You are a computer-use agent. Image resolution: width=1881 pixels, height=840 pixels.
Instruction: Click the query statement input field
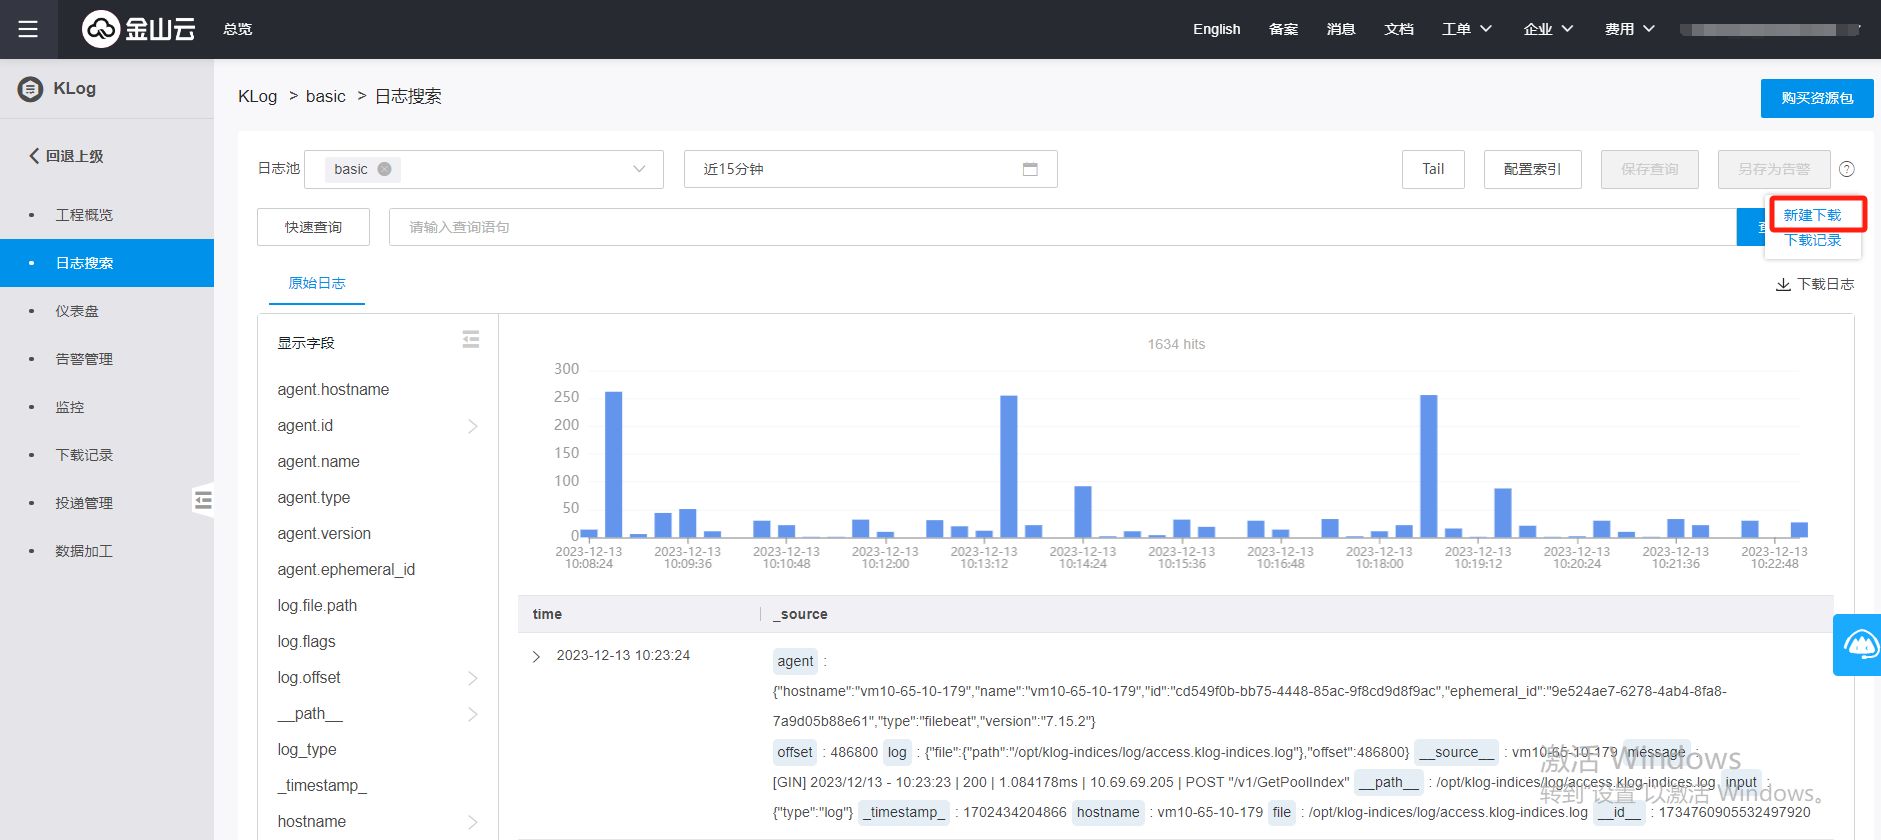(x=1060, y=227)
